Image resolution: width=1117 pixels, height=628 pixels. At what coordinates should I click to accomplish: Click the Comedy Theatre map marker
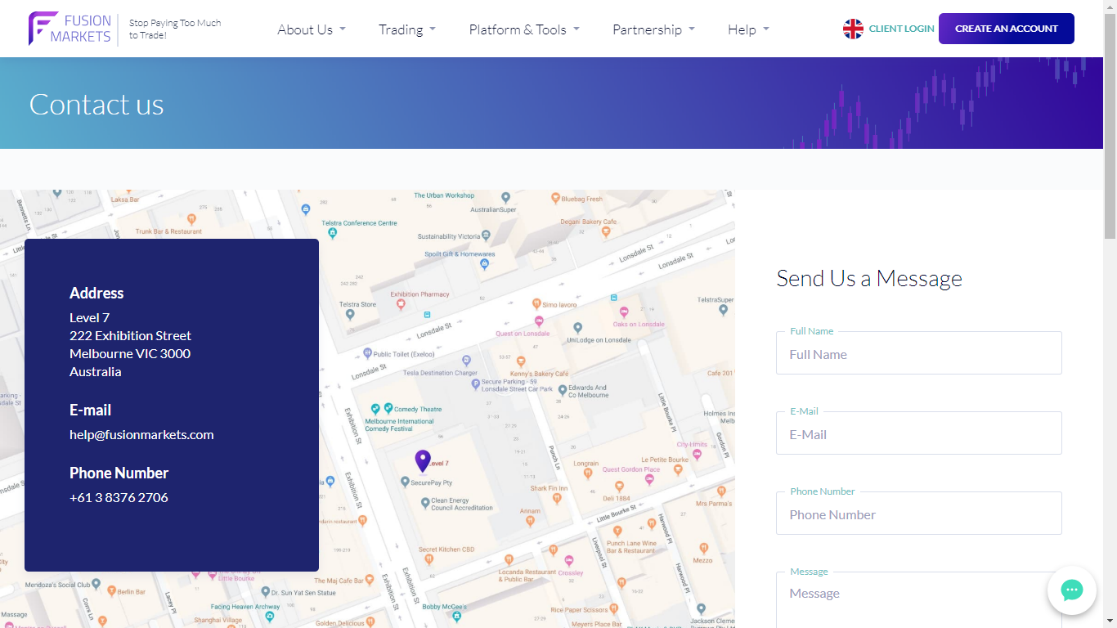pos(388,409)
